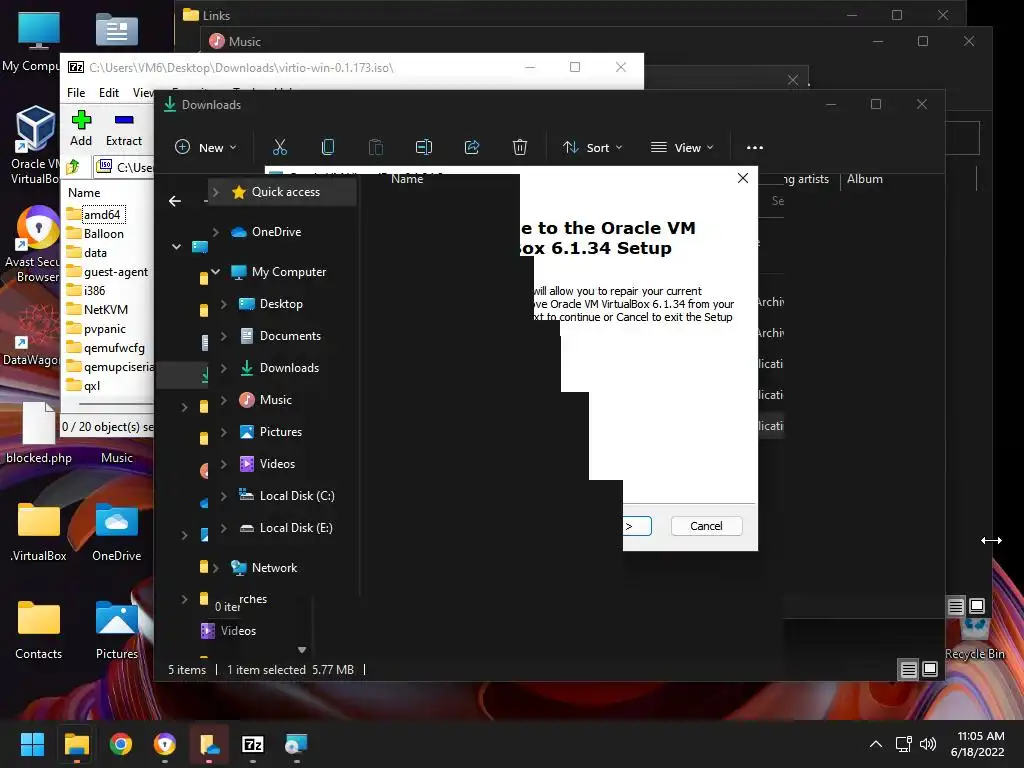
Task: Open File Explorer from the taskbar
Action: pyautogui.click(x=76, y=744)
